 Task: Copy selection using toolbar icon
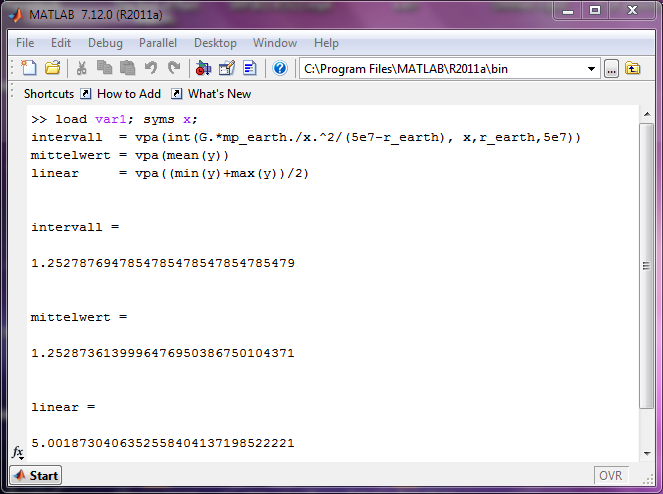point(104,68)
